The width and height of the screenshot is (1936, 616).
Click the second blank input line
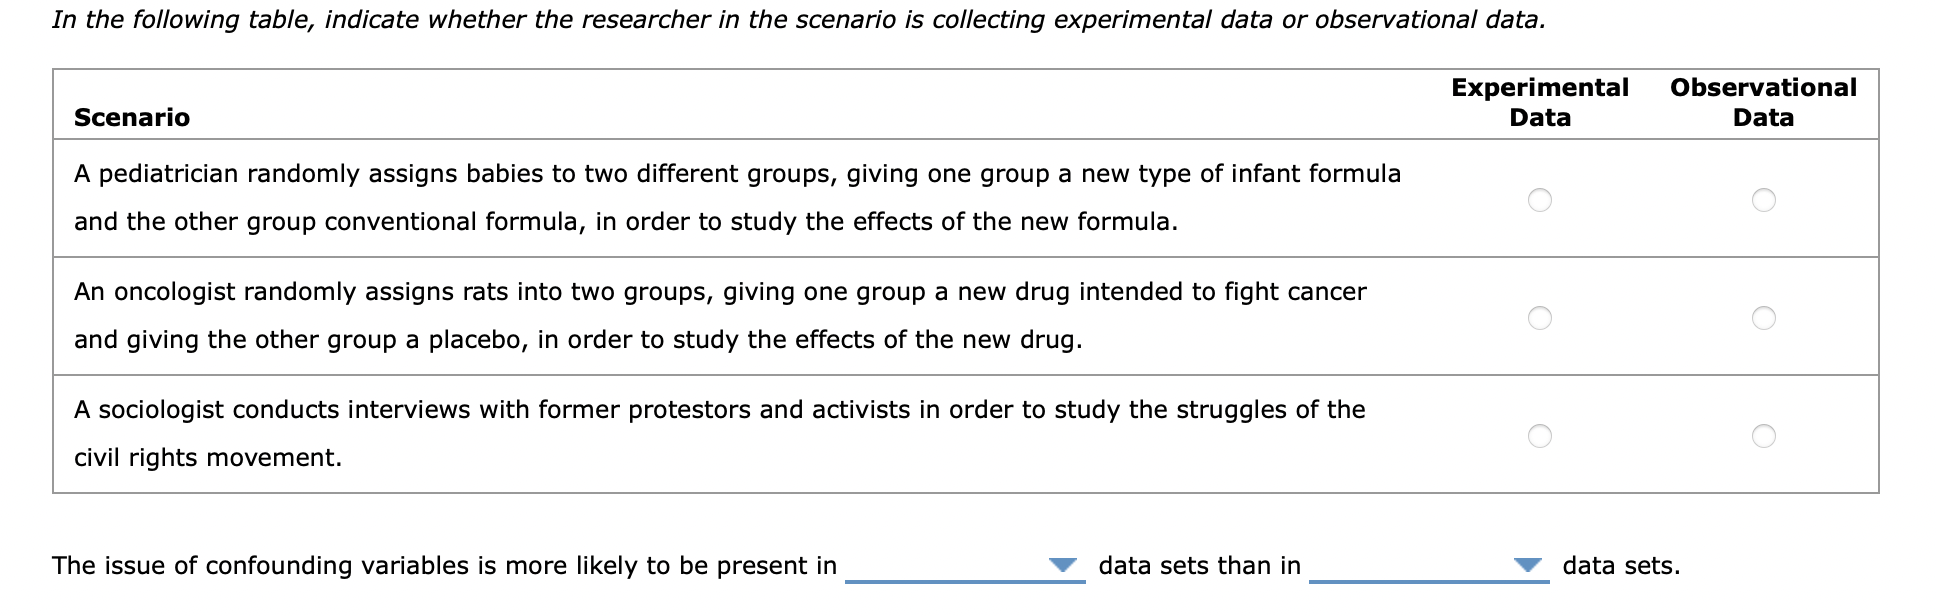tap(1430, 580)
